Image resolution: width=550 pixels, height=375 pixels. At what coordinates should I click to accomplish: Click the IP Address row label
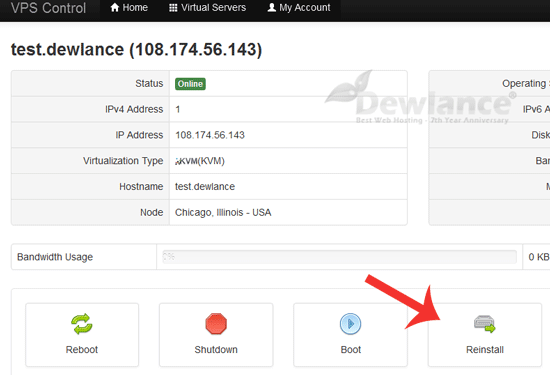[139, 135]
